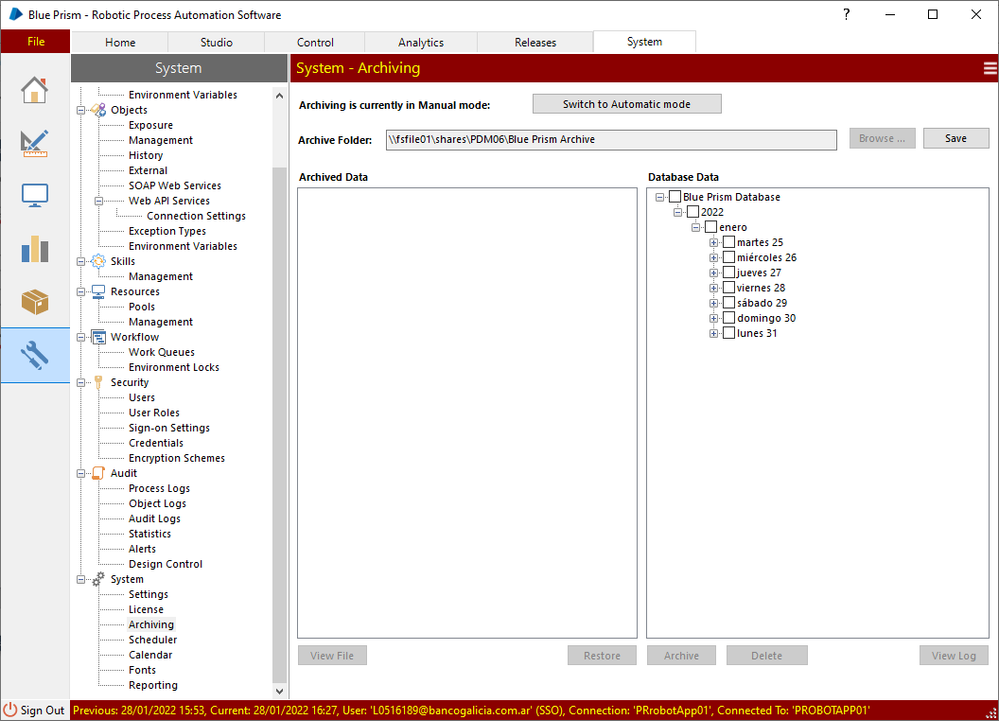999x721 pixels.
Task: Check the enero month checkbox
Action: [711, 227]
